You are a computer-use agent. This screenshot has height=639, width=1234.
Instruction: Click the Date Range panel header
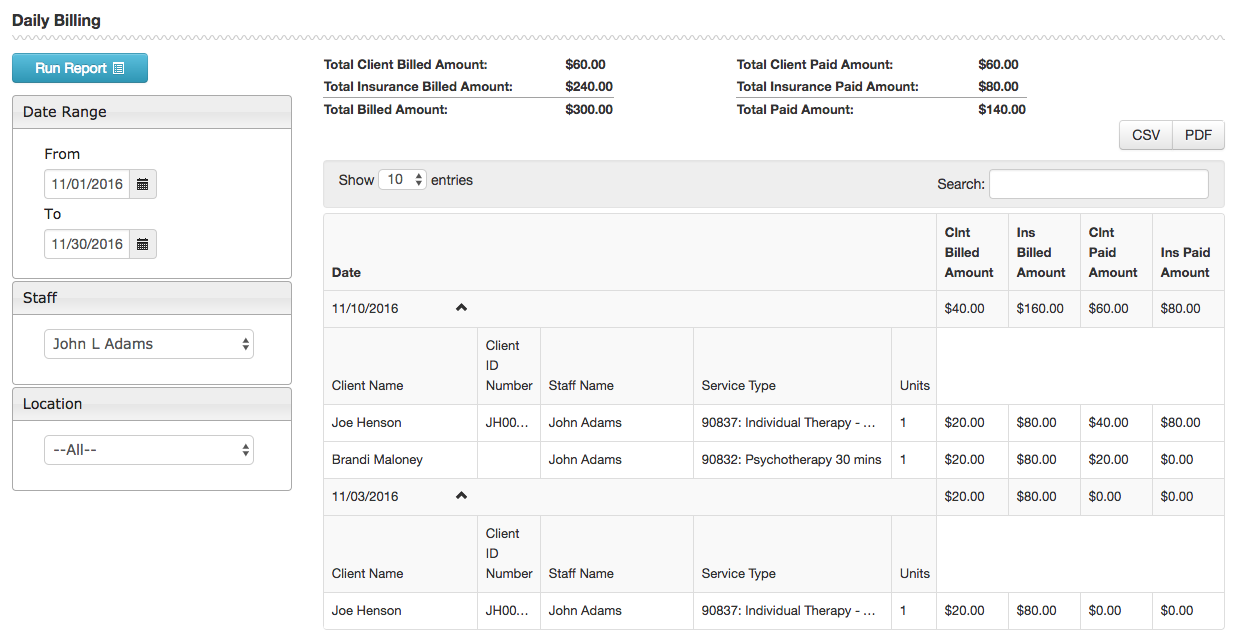click(x=152, y=112)
